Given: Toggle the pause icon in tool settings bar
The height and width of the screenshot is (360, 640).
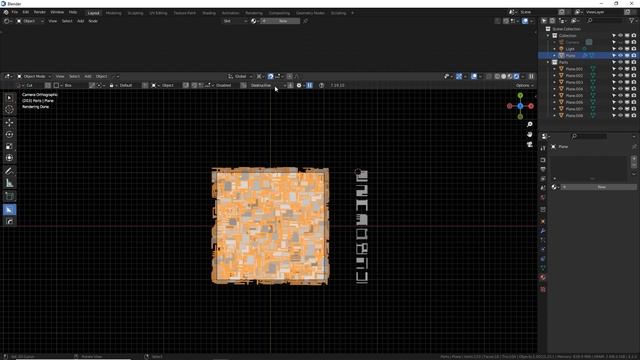Looking at the screenshot, I should (310, 85).
